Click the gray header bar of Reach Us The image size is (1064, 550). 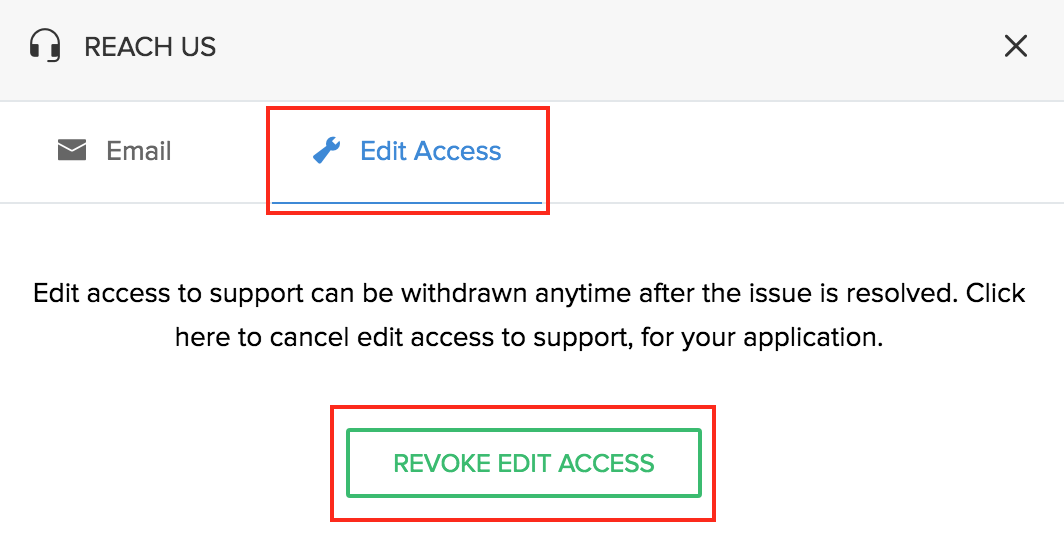[532, 50]
